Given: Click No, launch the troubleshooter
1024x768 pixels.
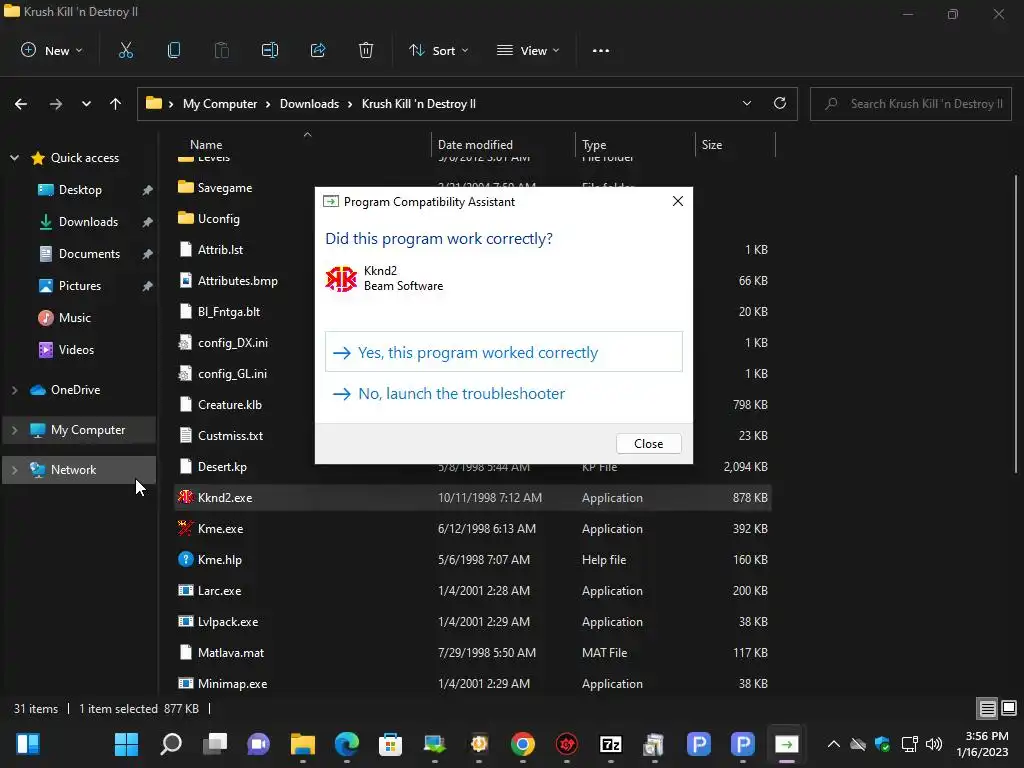Looking at the screenshot, I should click(504, 393).
